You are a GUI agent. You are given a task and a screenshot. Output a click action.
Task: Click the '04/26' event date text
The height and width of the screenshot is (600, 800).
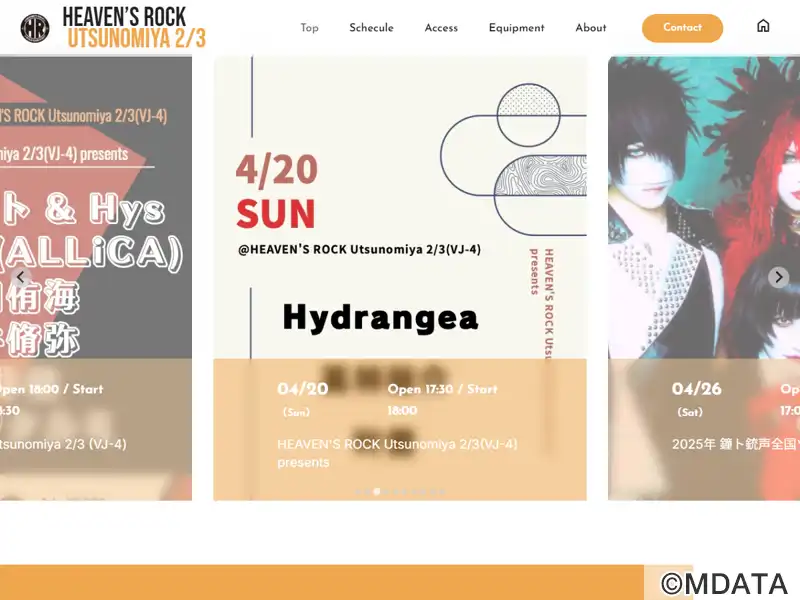coord(696,389)
